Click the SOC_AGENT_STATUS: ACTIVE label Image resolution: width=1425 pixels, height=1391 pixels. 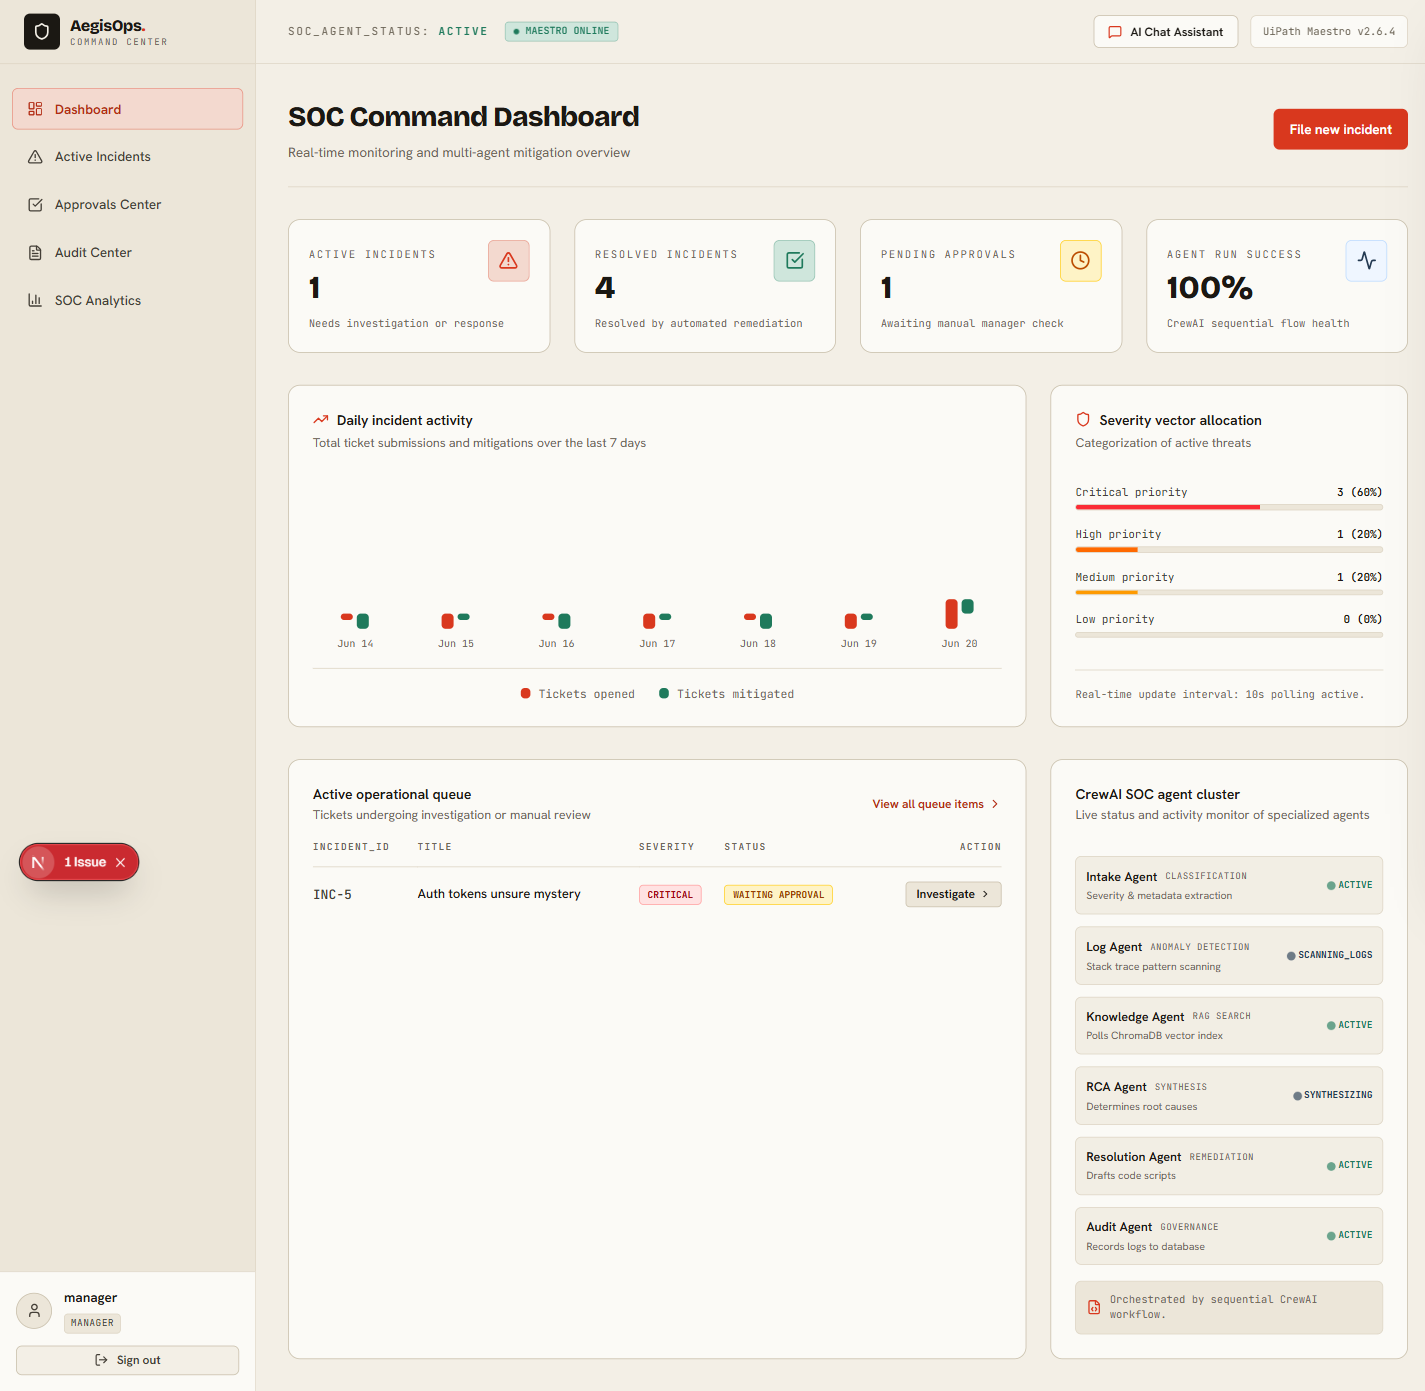pyautogui.click(x=388, y=32)
